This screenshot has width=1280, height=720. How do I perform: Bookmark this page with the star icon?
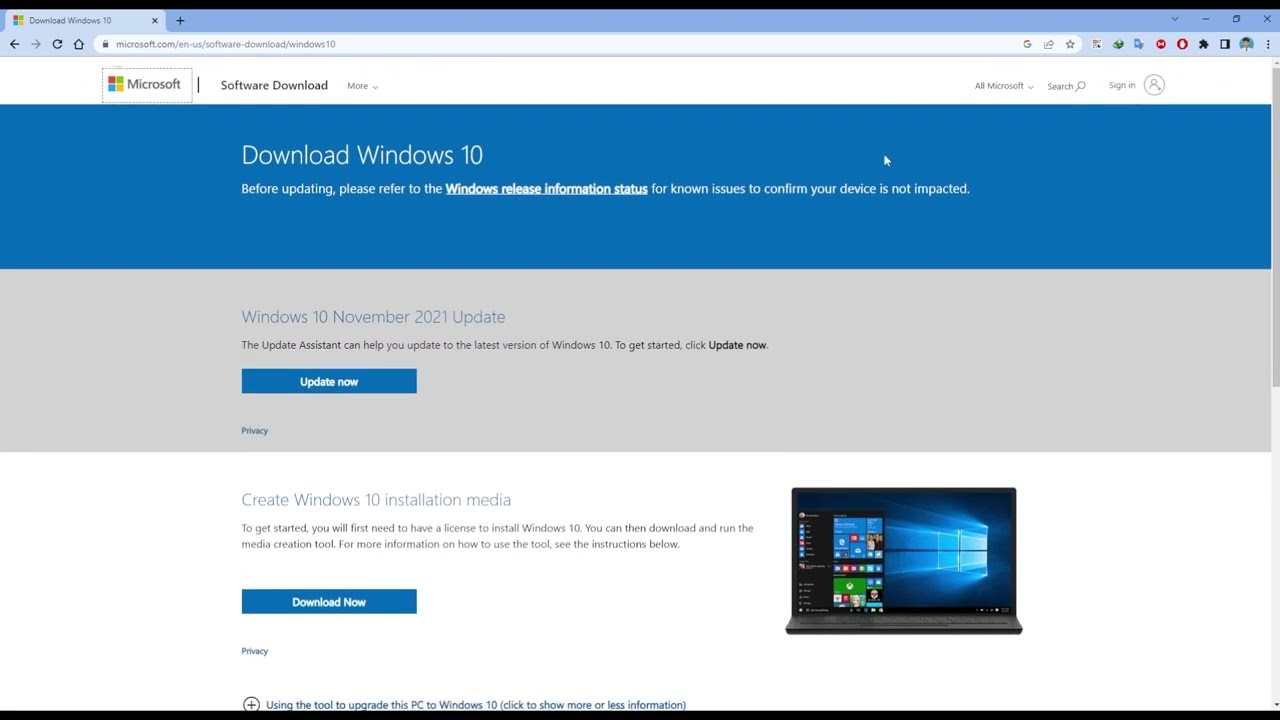(x=1070, y=44)
